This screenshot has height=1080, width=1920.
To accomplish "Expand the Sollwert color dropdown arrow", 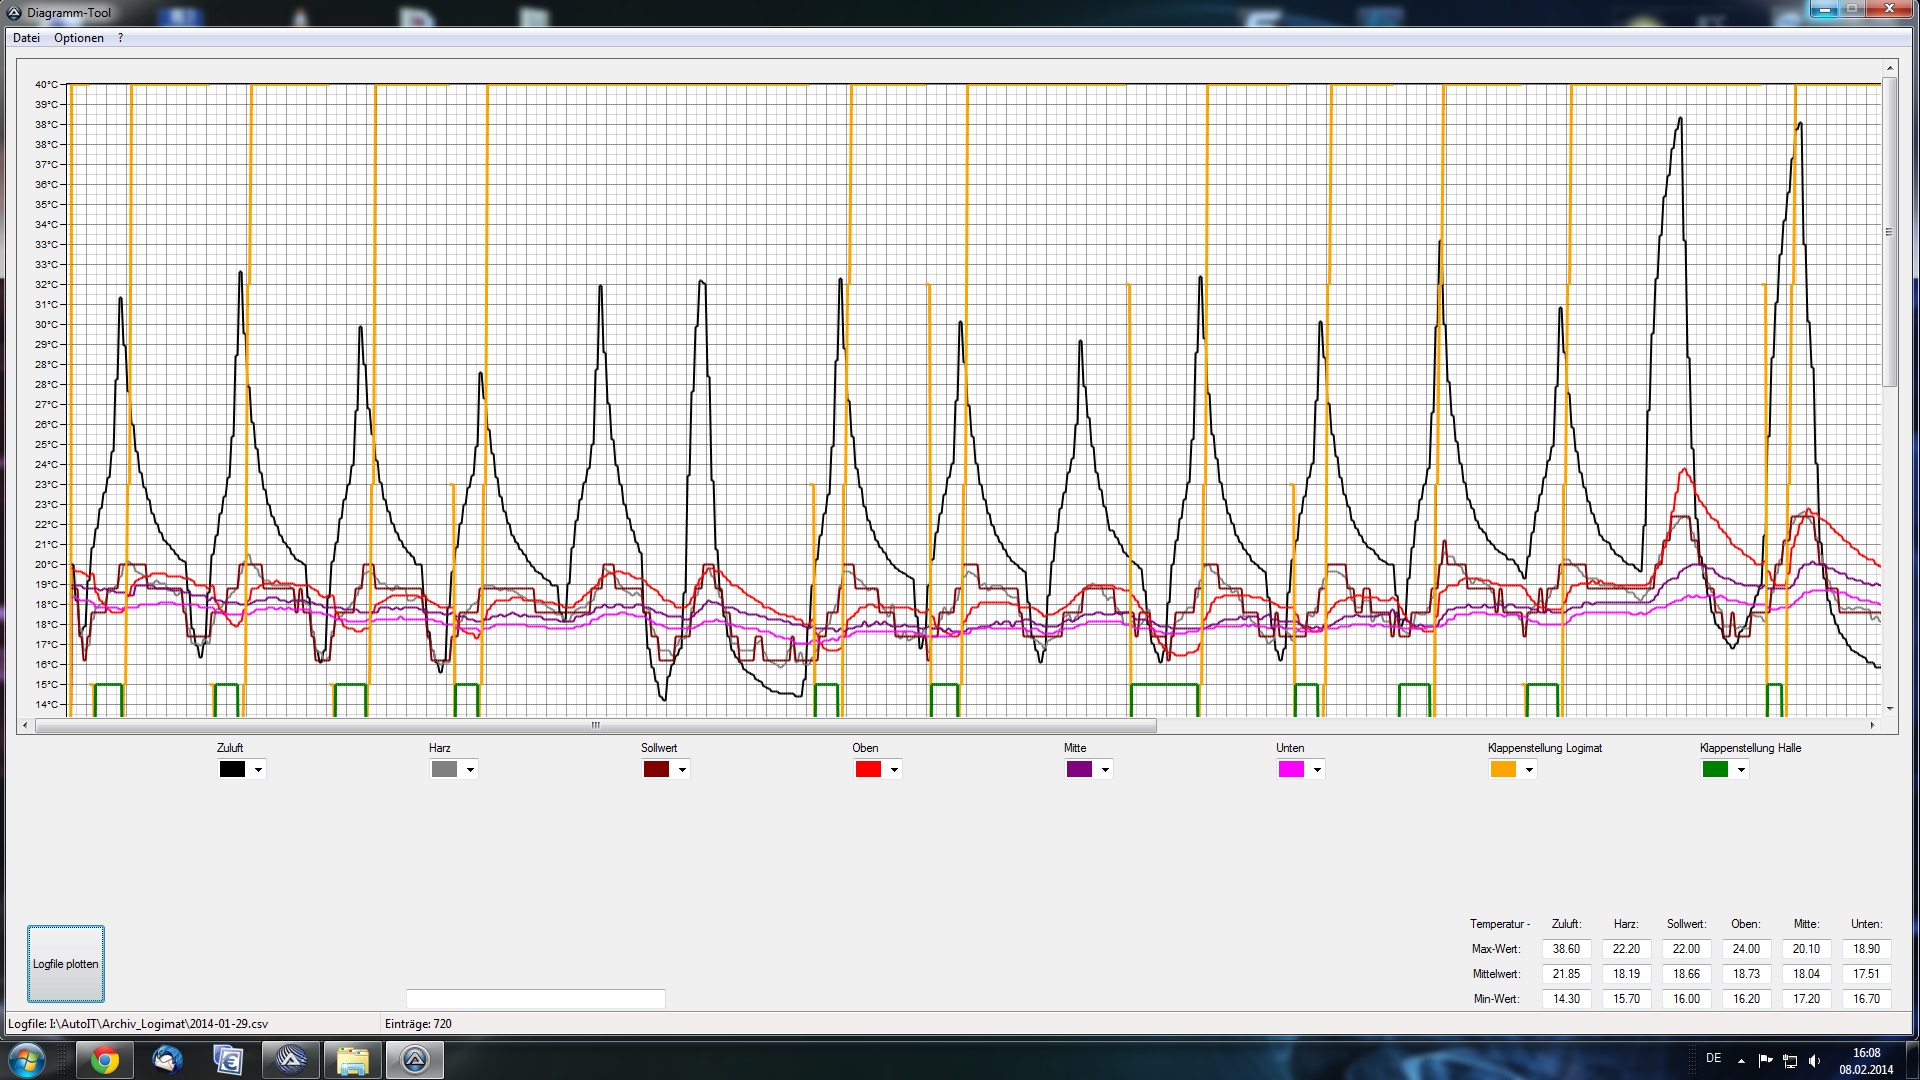I will (x=682, y=769).
